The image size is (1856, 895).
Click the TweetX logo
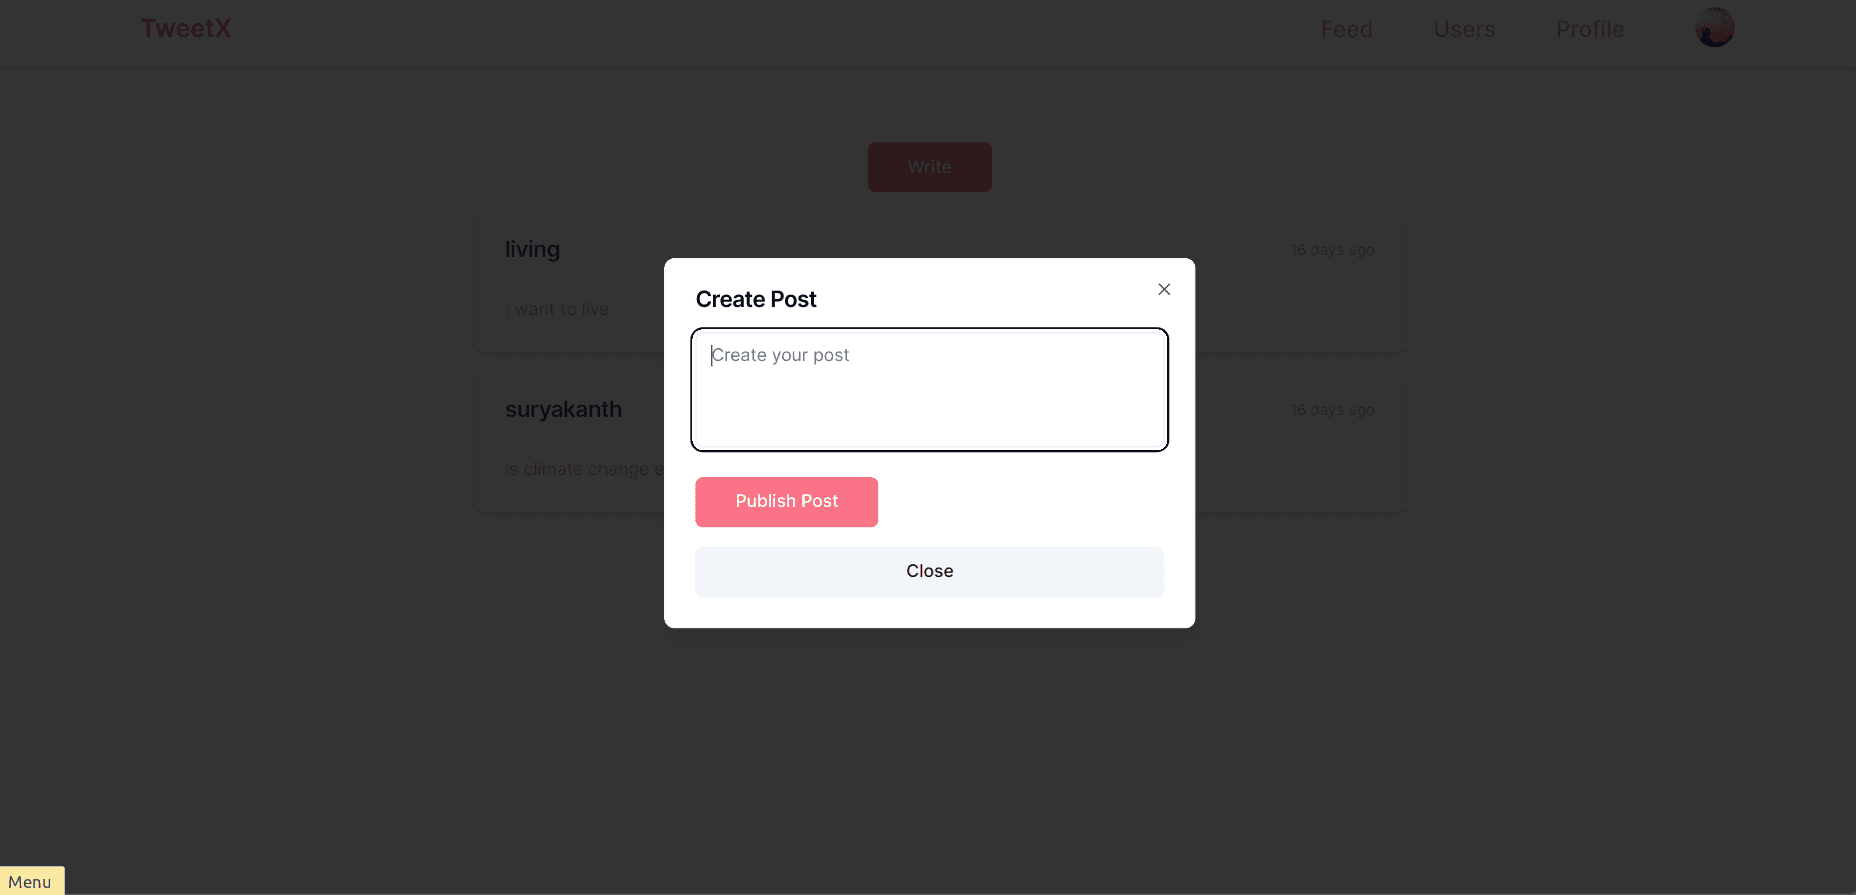point(185,28)
